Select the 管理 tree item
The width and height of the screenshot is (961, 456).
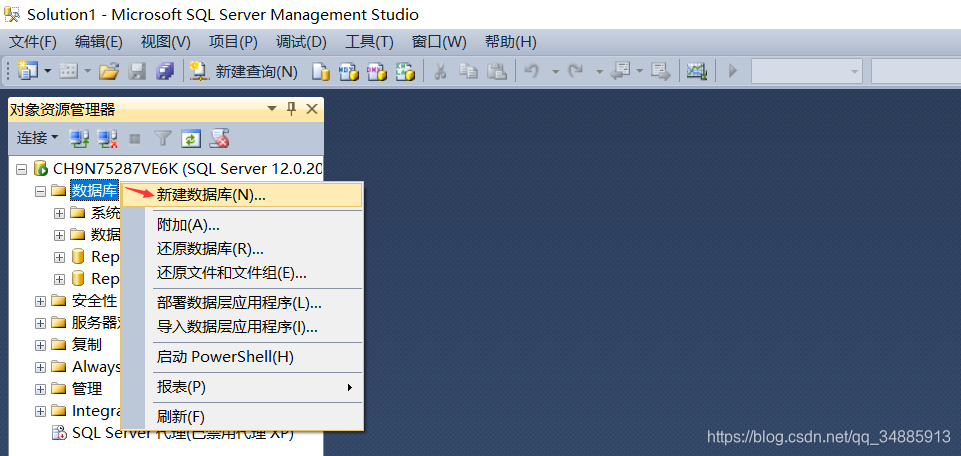click(x=87, y=389)
